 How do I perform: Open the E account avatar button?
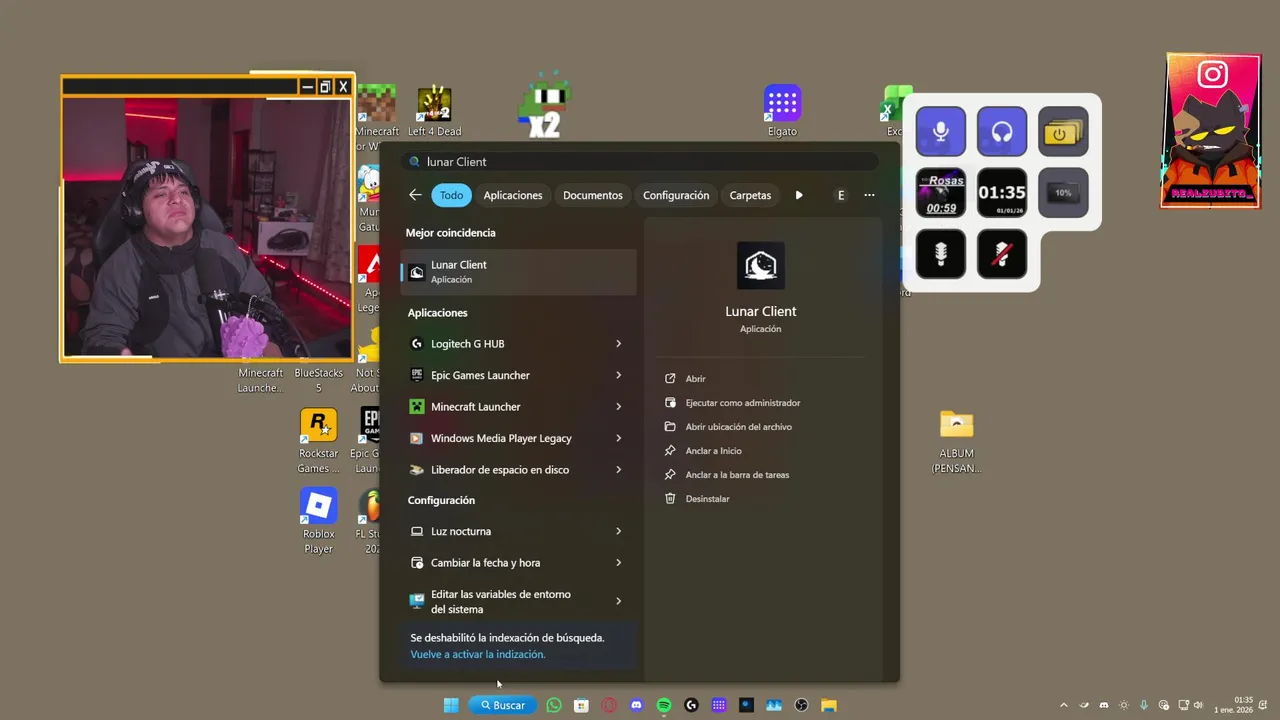point(841,195)
